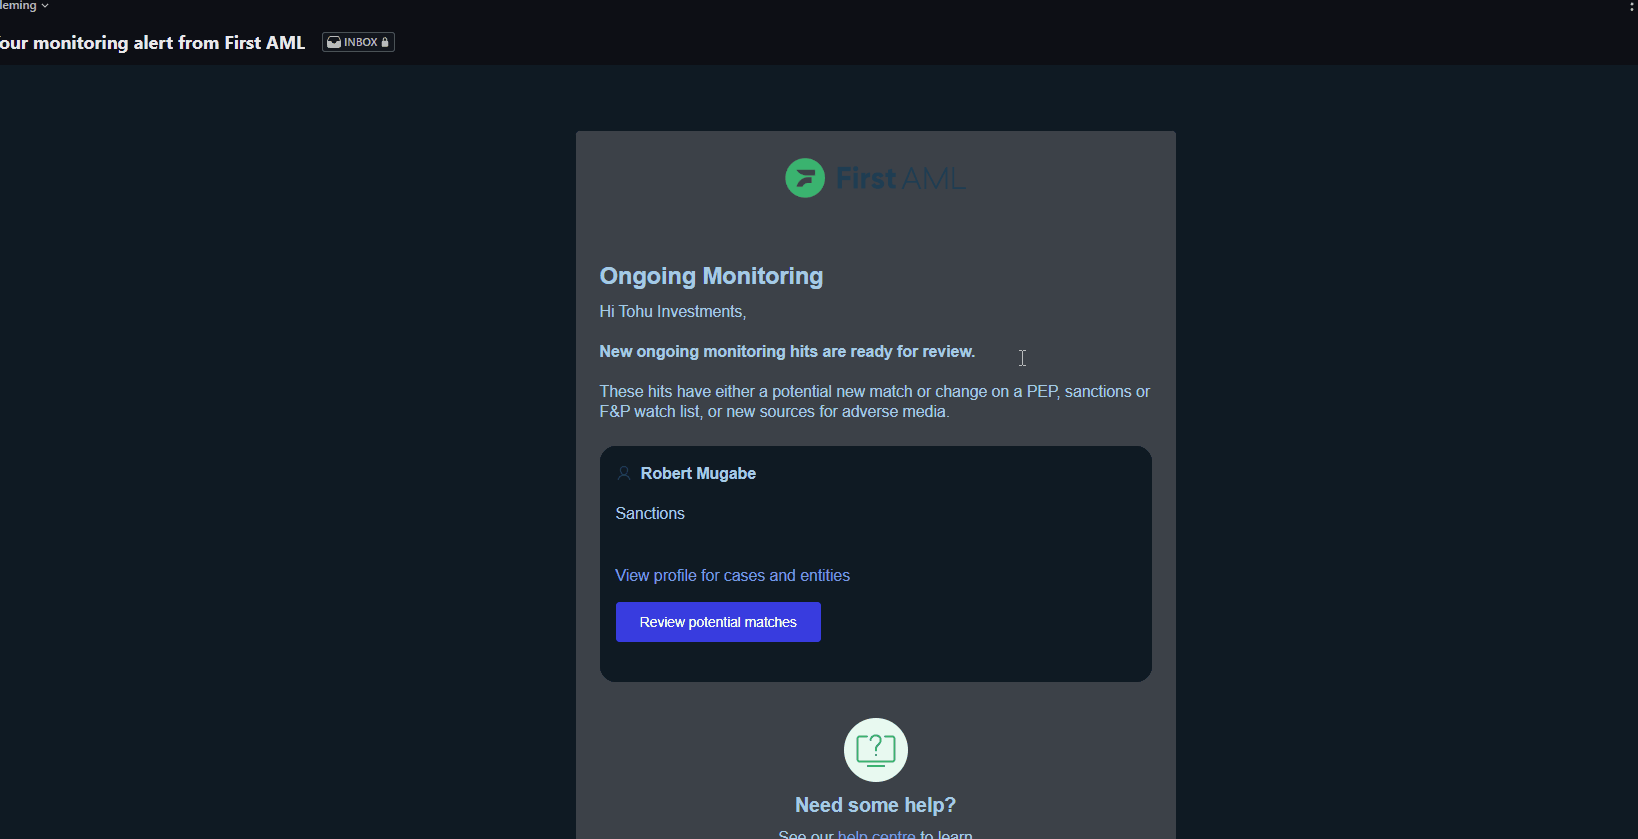Viewport: 1638px width, 839px height.
Task: Click the email subject monitoring alert title
Action: tap(152, 43)
